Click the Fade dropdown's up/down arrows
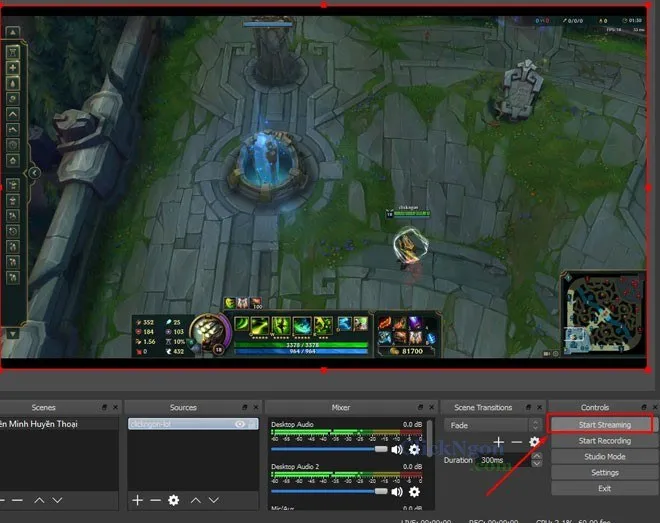The image size is (660, 523). (535, 425)
